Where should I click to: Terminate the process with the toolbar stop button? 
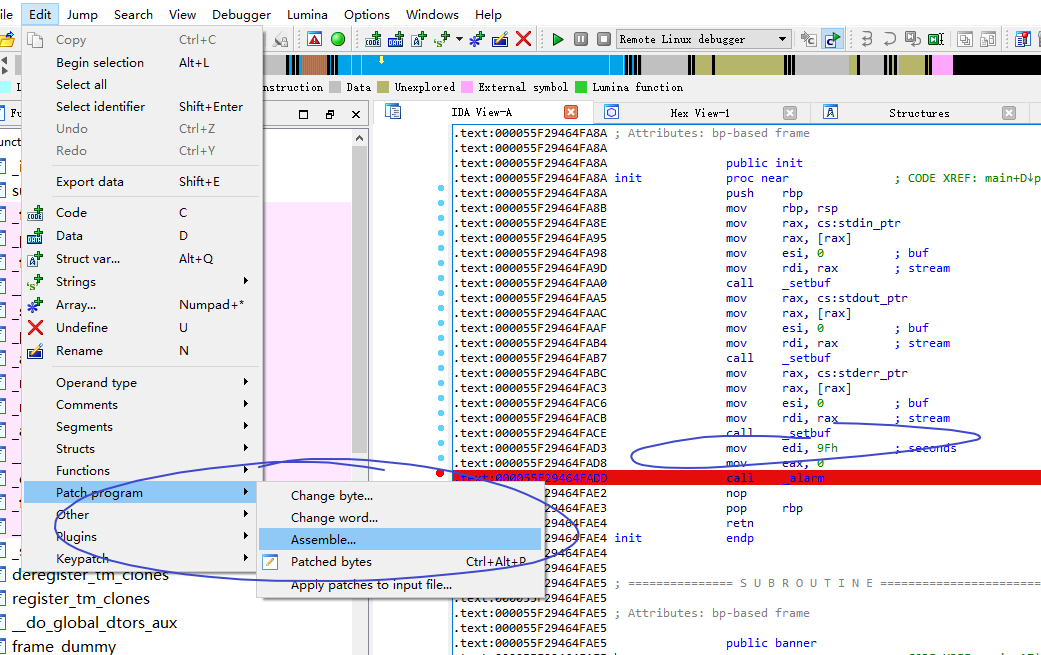603,39
